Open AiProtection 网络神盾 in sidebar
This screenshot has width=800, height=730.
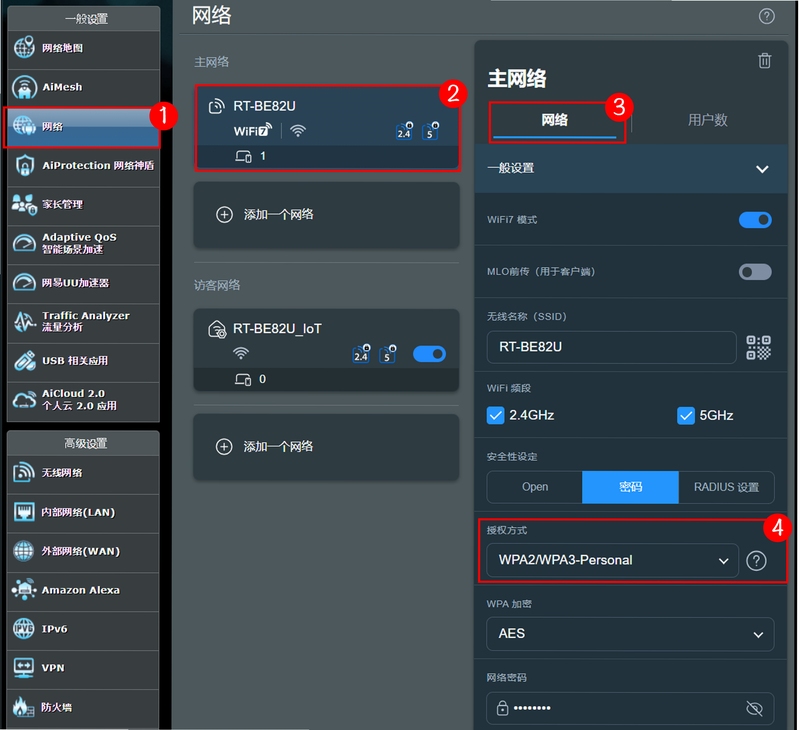point(83,166)
